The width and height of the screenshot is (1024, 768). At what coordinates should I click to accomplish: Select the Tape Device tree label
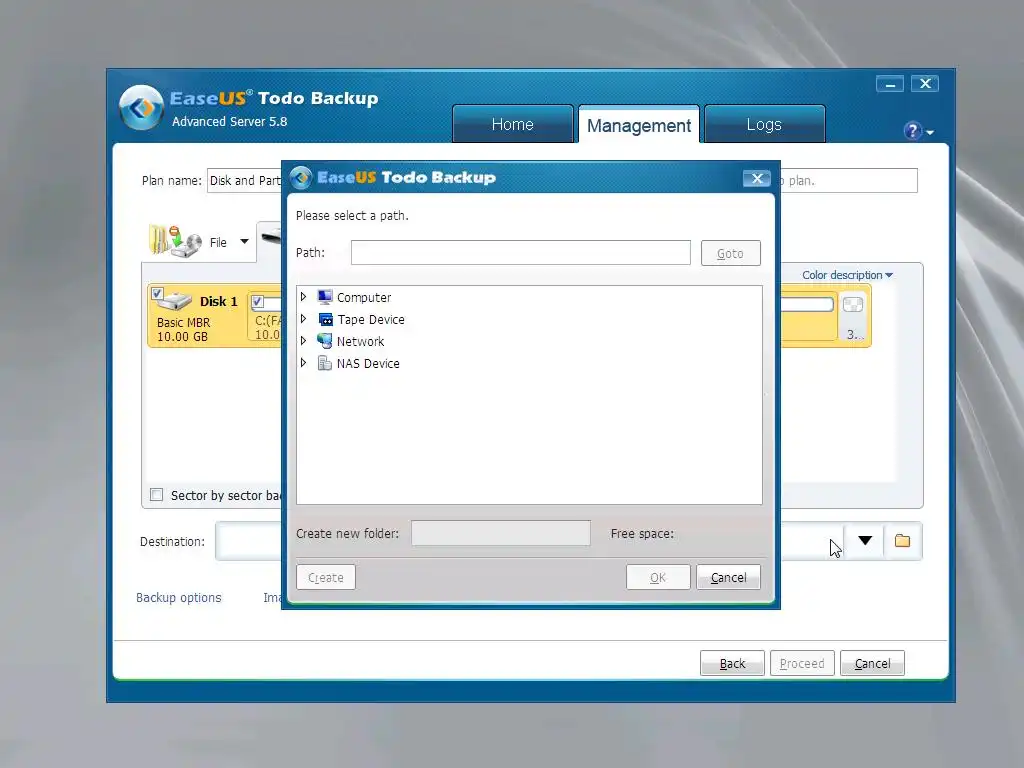tap(371, 319)
